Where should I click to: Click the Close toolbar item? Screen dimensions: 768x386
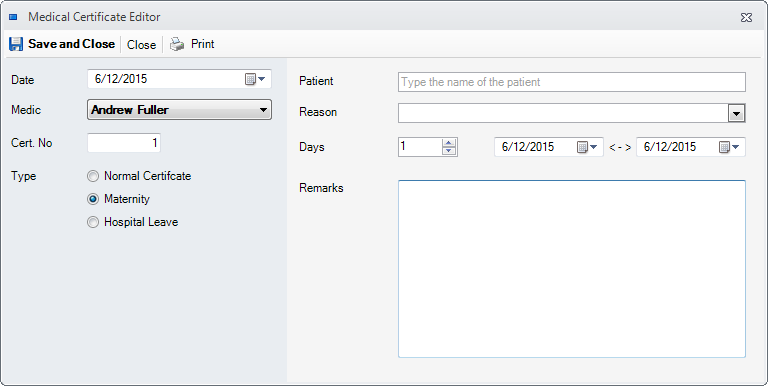141,45
